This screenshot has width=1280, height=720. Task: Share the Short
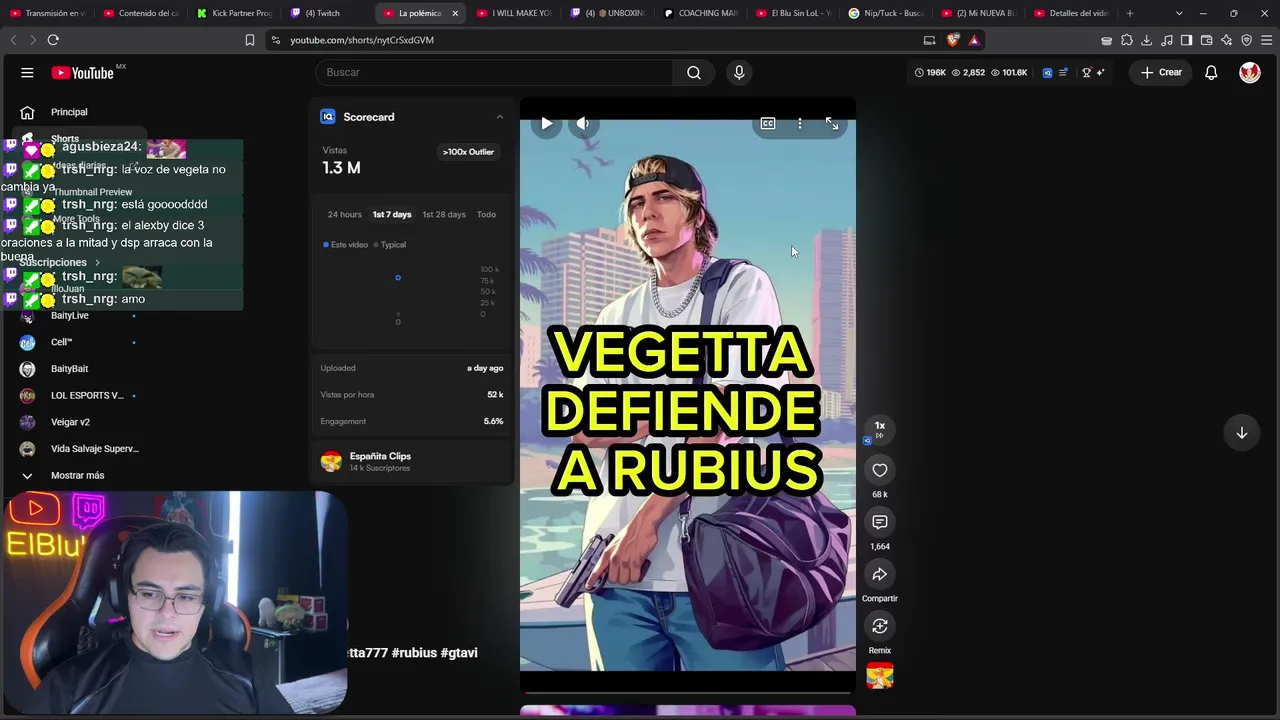[880, 574]
